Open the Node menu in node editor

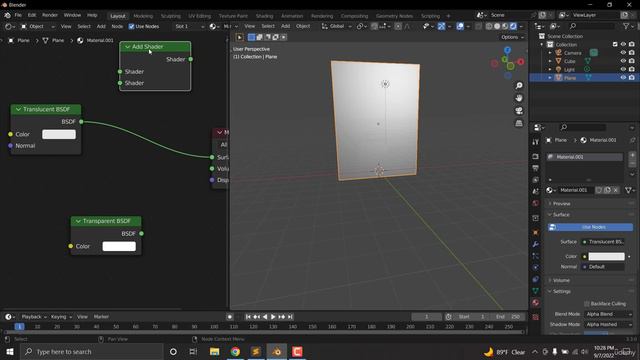click(x=117, y=26)
